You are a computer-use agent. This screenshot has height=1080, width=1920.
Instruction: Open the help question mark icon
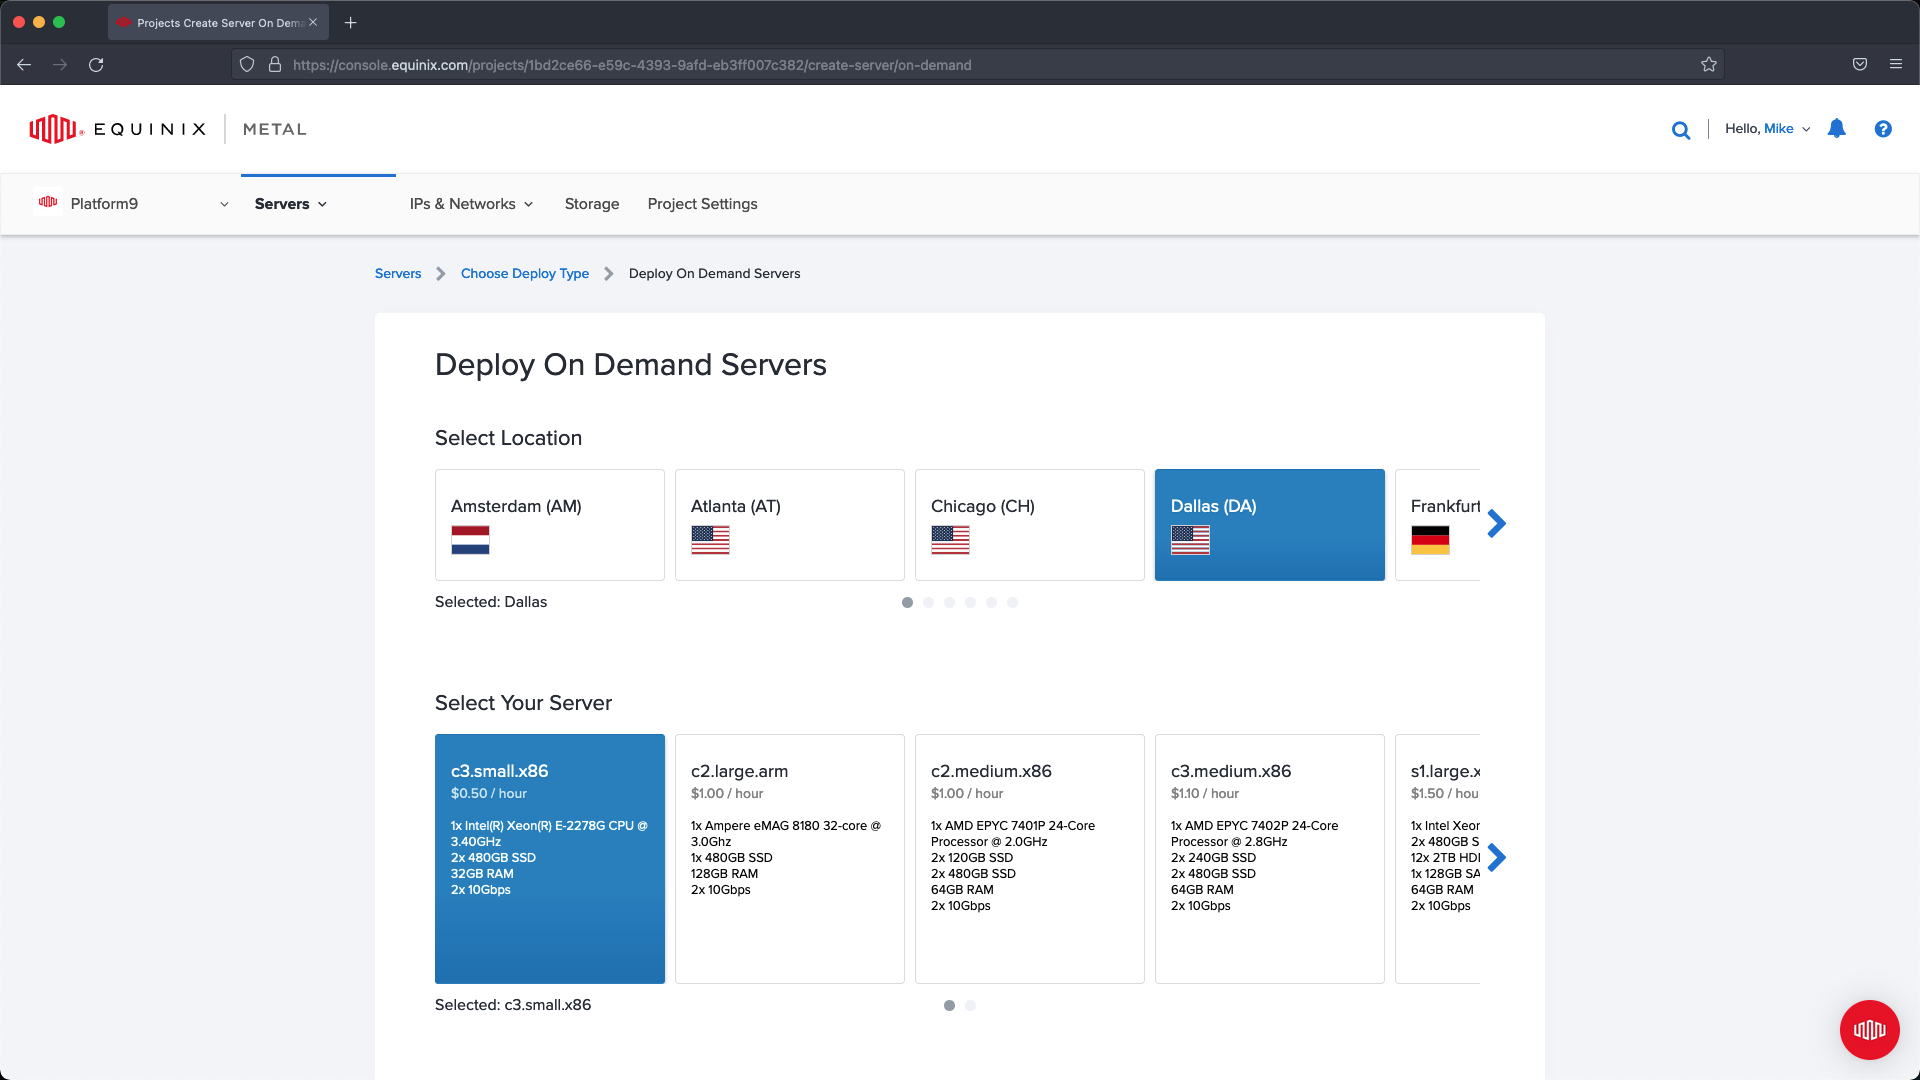1883,129
